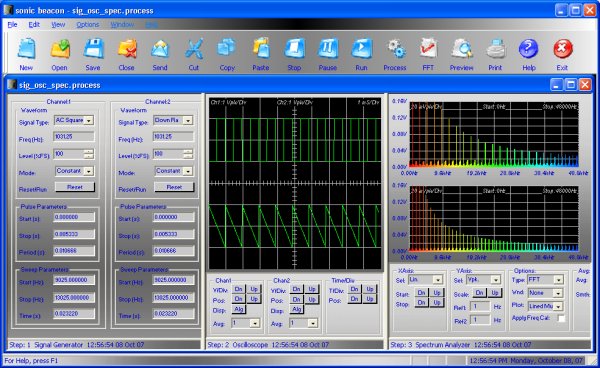Click 'Step: 1 Signal Generator' status text
Viewport: 600px width, 368px height.
tap(46, 345)
